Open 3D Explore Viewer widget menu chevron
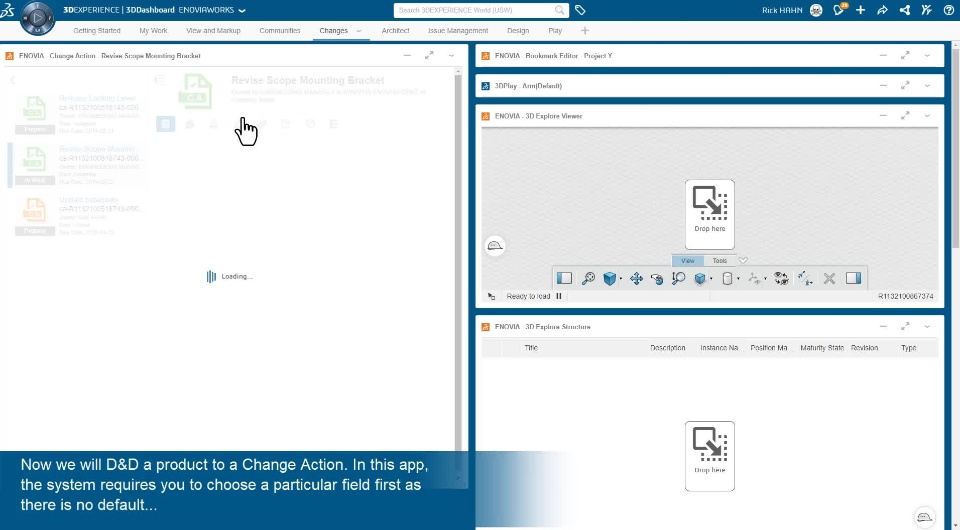This screenshot has height=530, width=960. click(x=927, y=116)
